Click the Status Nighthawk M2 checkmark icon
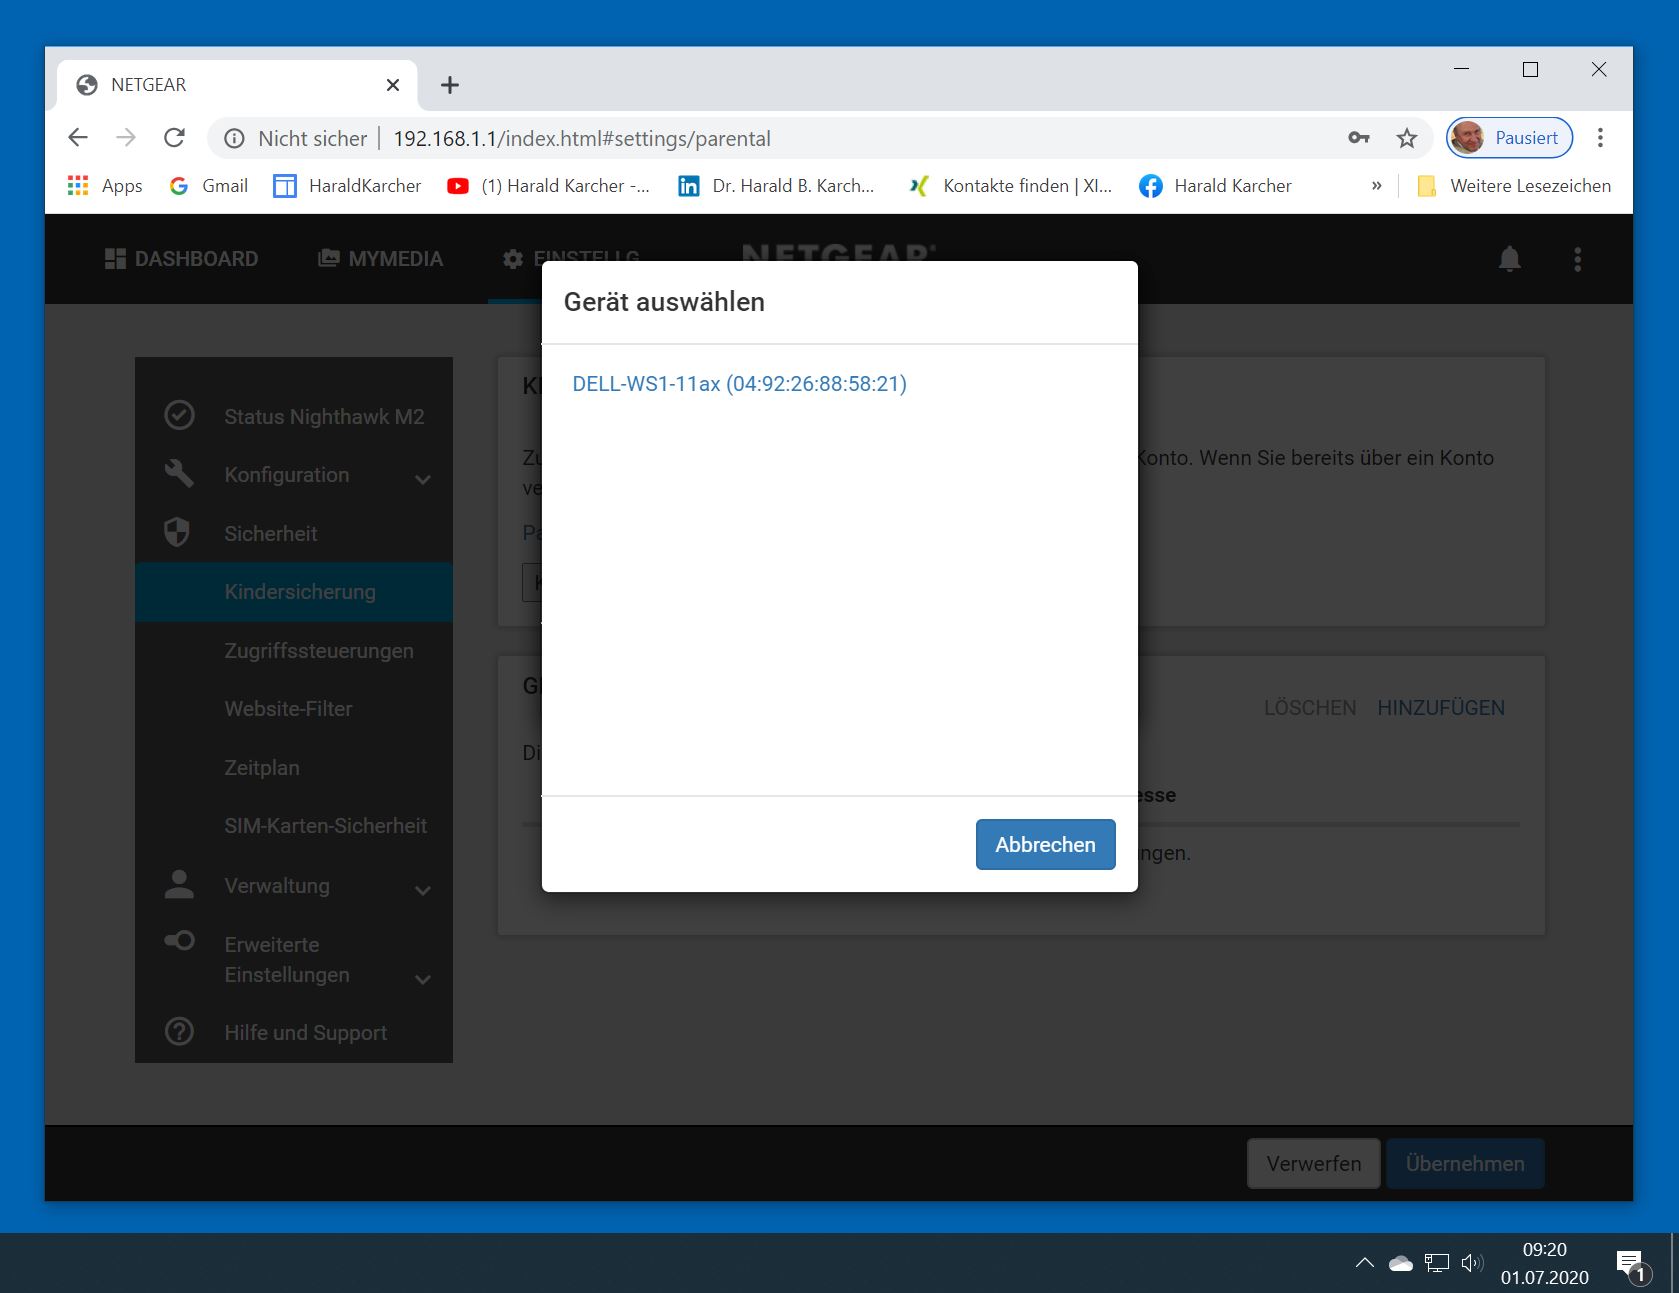This screenshot has height=1293, width=1679. coord(179,415)
